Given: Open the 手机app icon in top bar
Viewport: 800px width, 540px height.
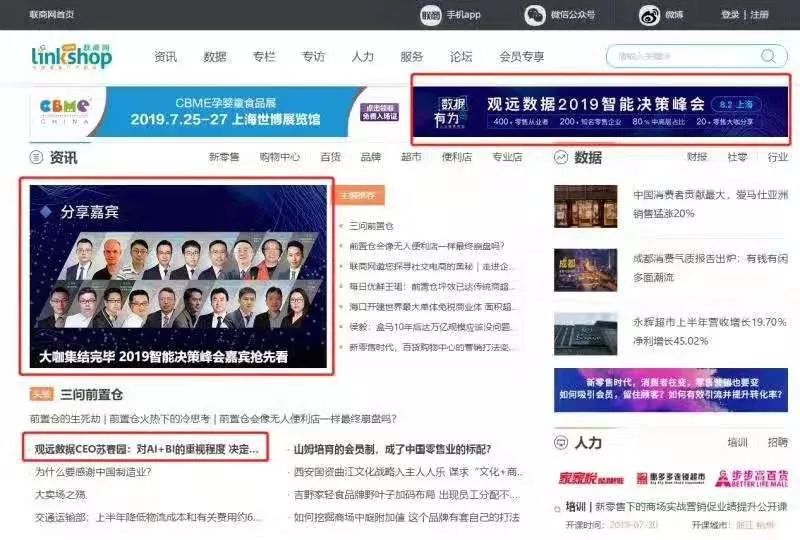Looking at the screenshot, I should [430, 15].
